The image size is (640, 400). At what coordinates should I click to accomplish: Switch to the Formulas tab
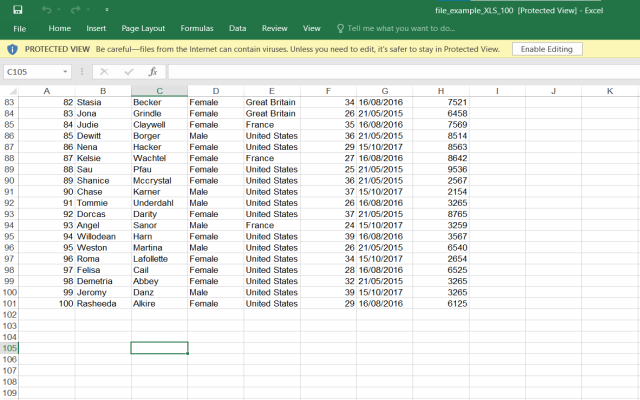click(196, 28)
